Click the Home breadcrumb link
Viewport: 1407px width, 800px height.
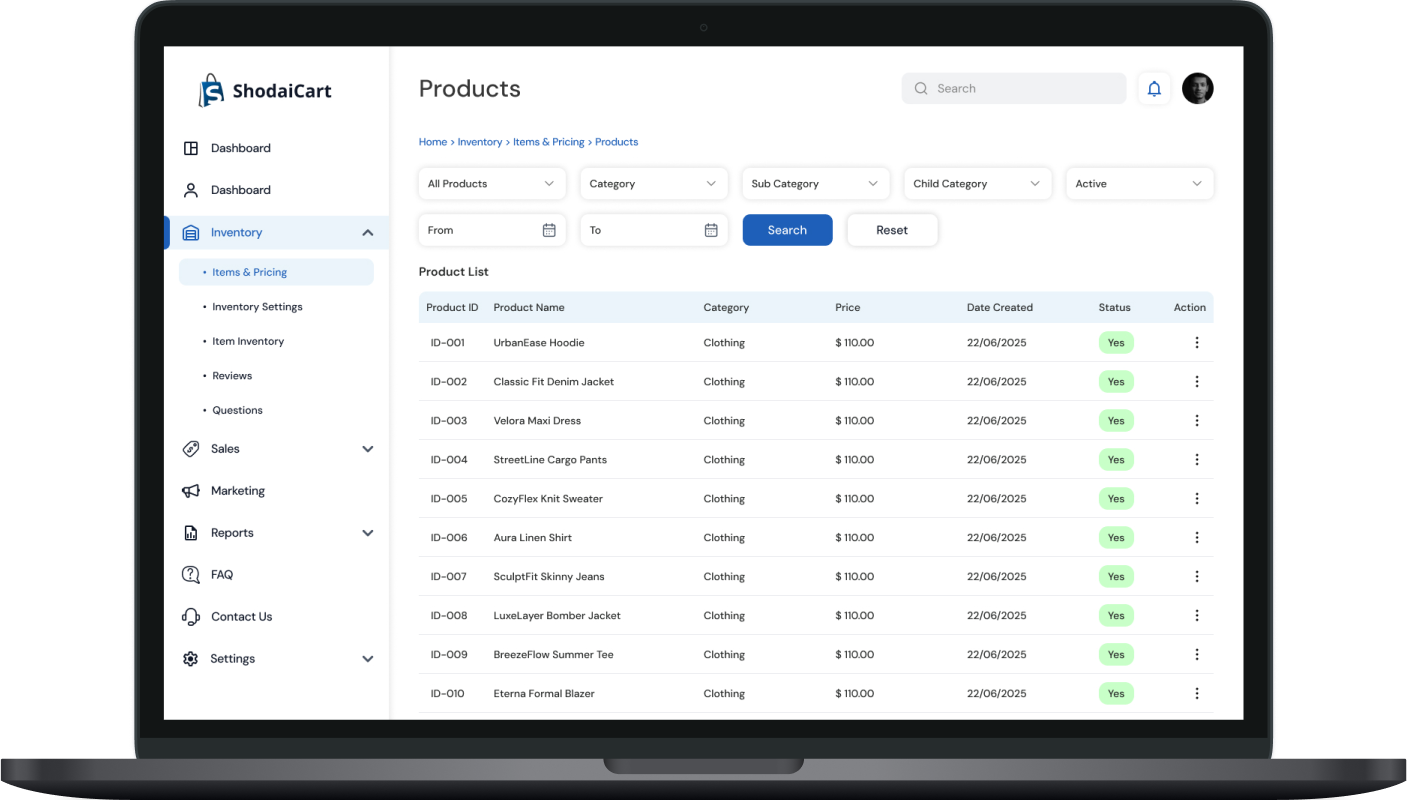tap(432, 142)
